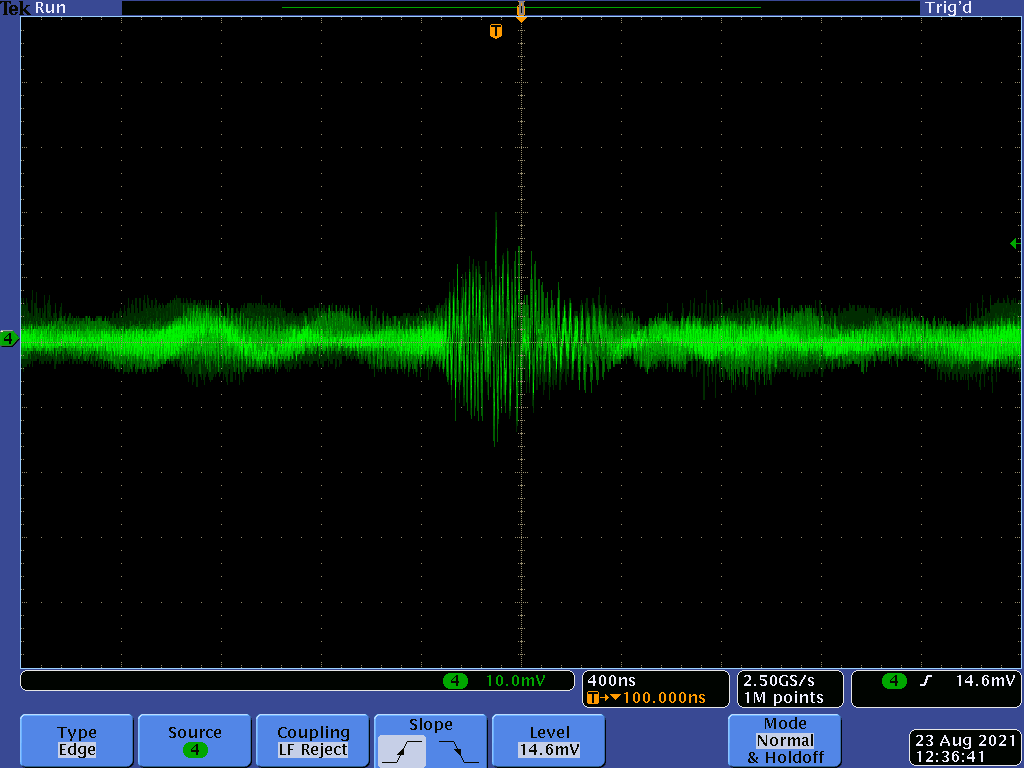Select the rising edge slope icon
1024x768 pixels.
pos(402,750)
